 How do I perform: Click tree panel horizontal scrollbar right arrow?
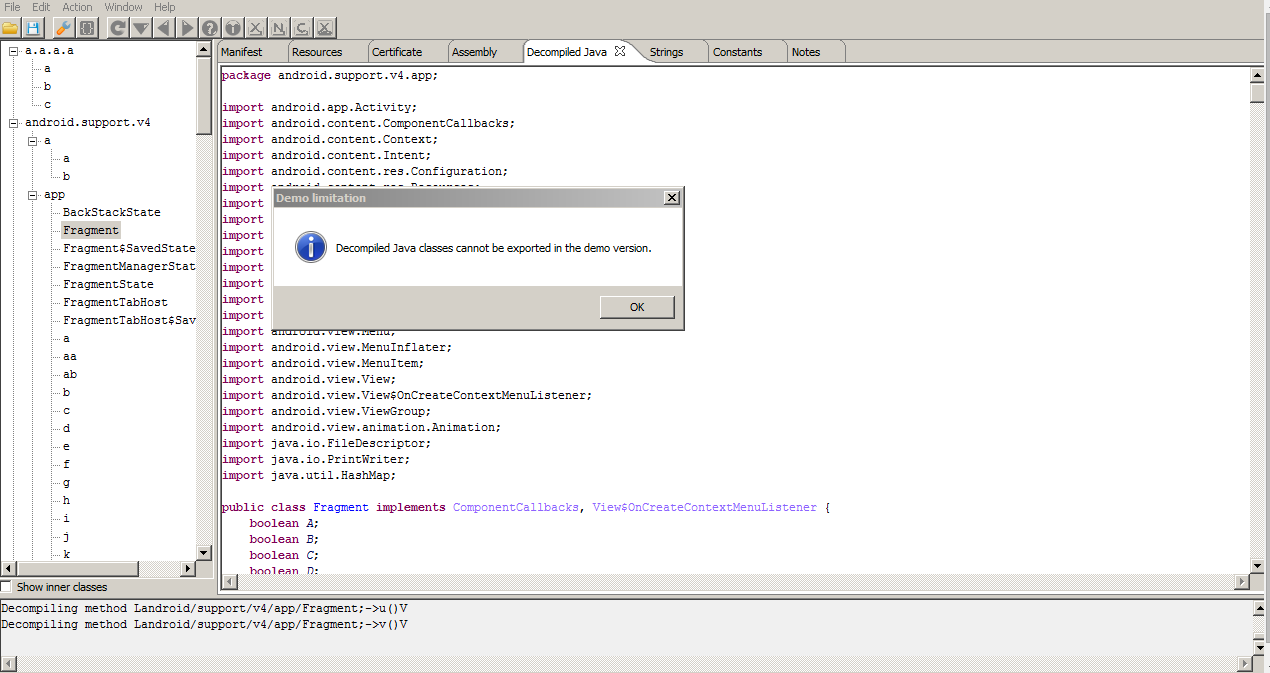pyautogui.click(x=187, y=568)
